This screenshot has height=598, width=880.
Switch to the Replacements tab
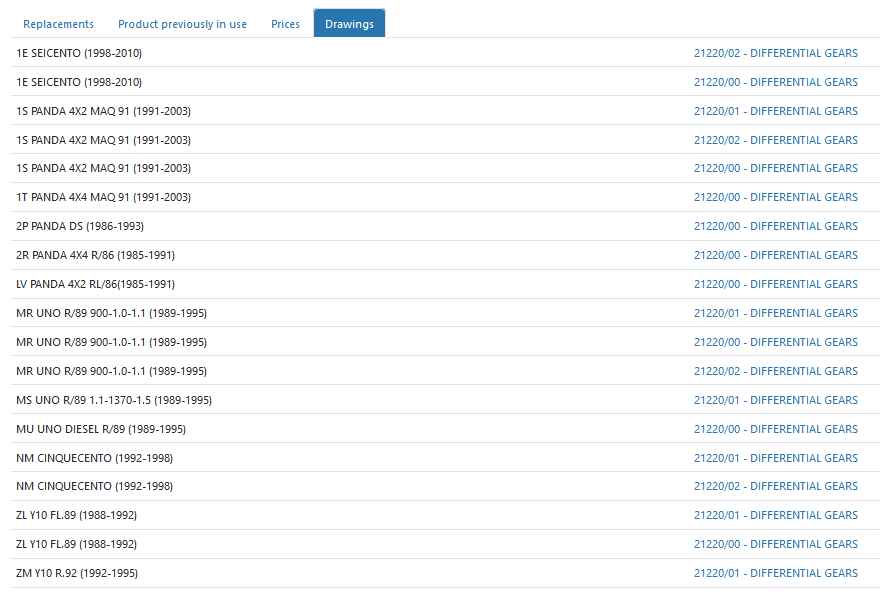(58, 24)
